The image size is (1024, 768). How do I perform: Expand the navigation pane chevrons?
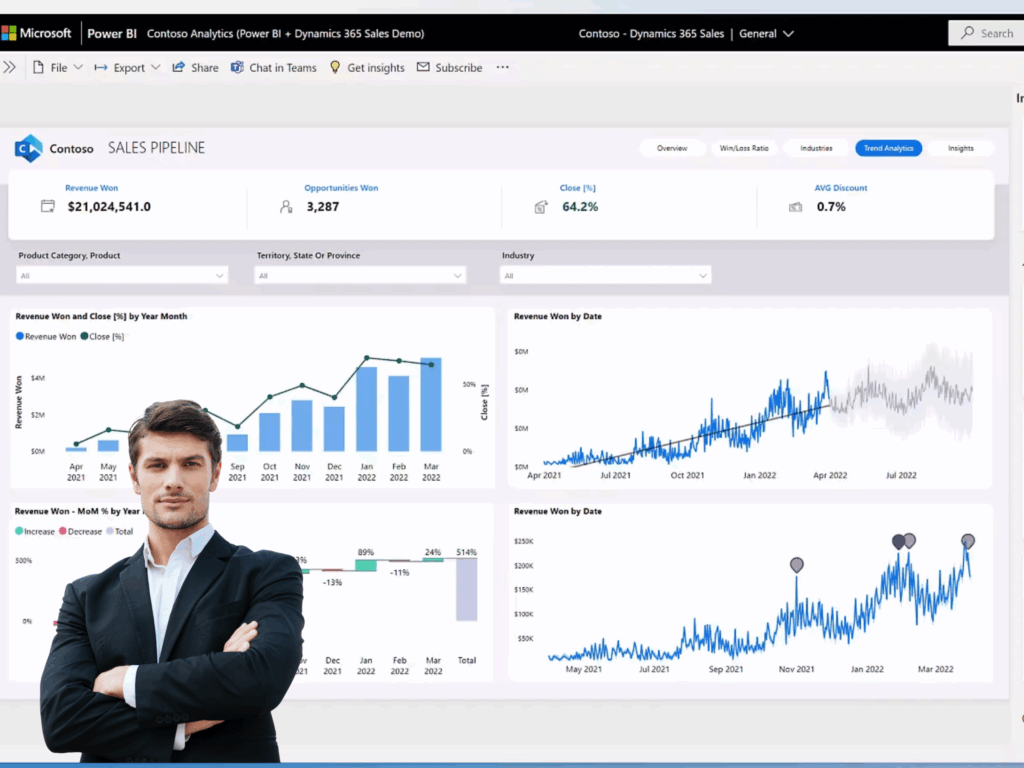(10, 68)
